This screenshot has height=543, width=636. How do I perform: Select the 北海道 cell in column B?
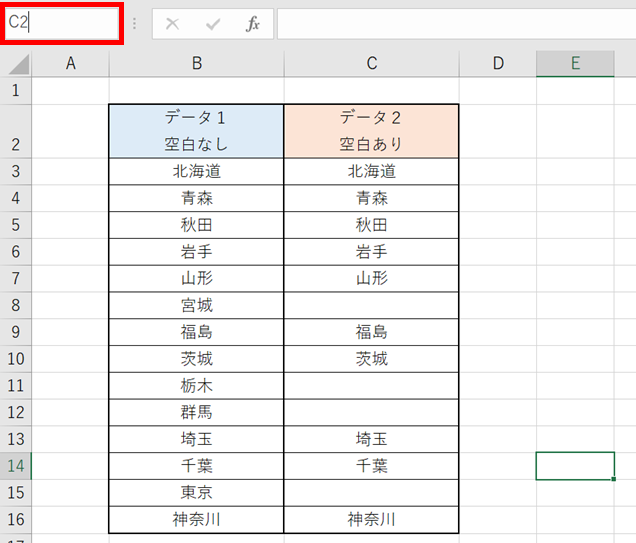click(197, 171)
